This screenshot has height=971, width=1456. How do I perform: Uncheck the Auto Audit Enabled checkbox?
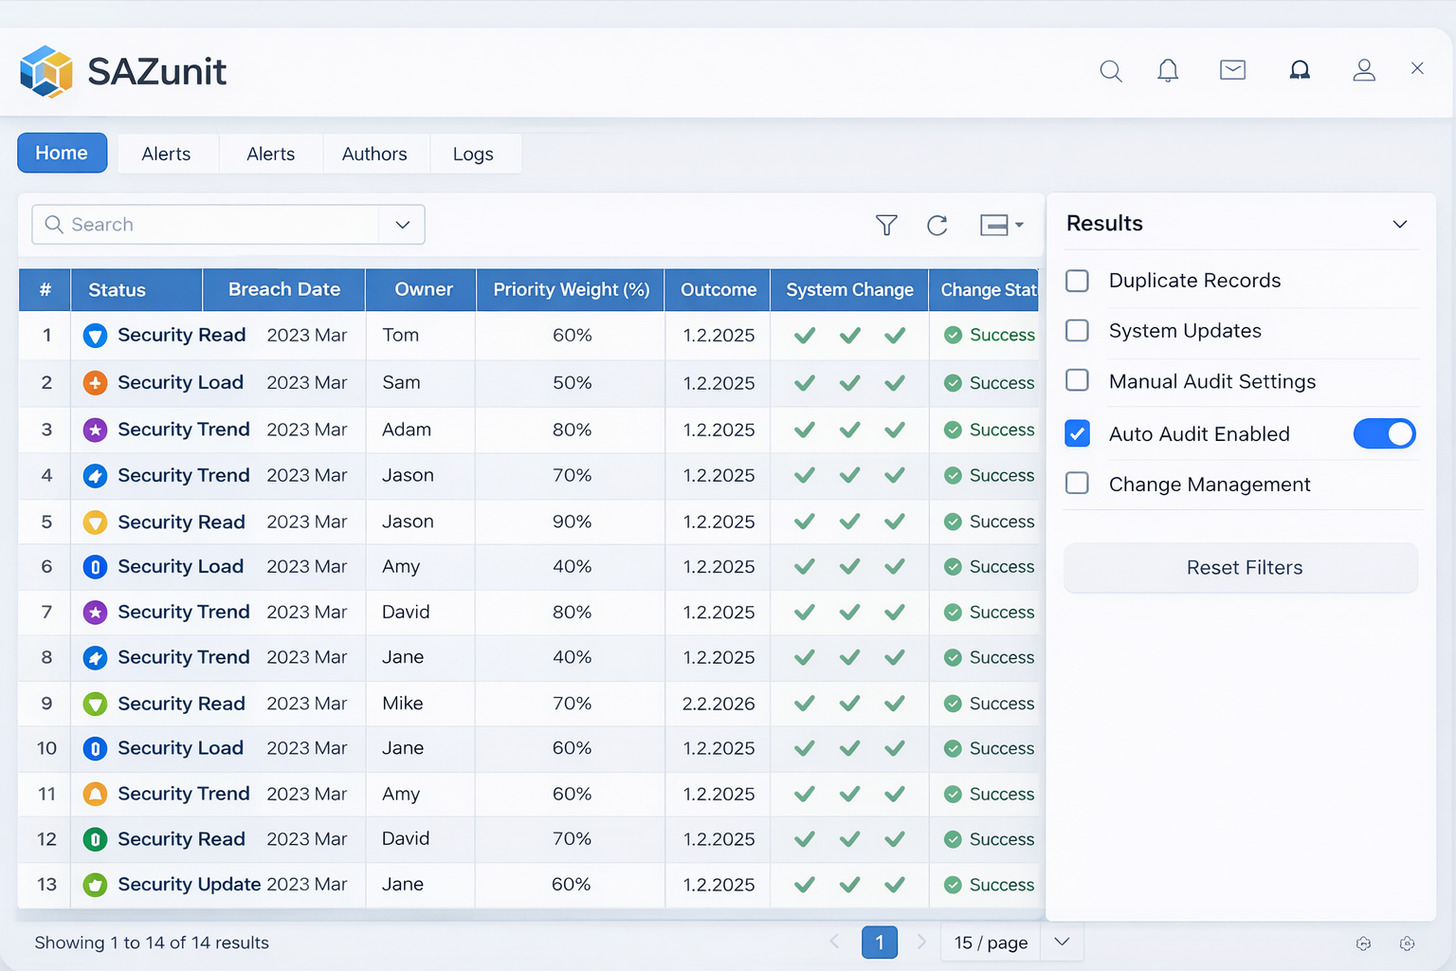click(x=1077, y=434)
